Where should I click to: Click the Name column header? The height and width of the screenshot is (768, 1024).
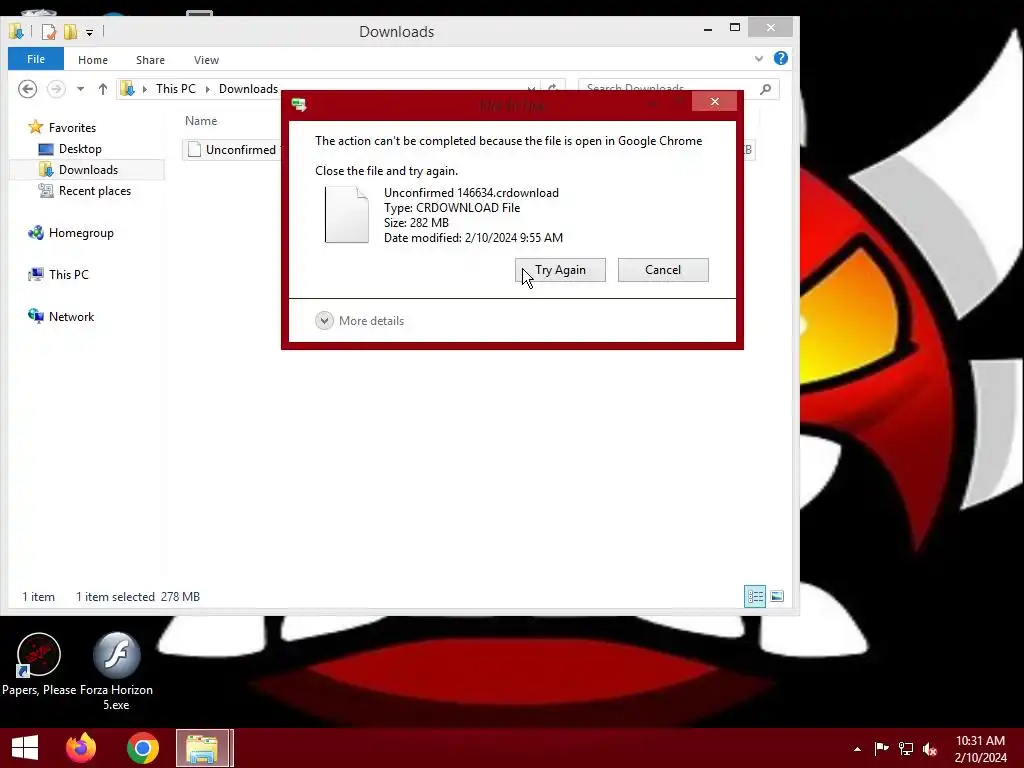click(x=200, y=121)
